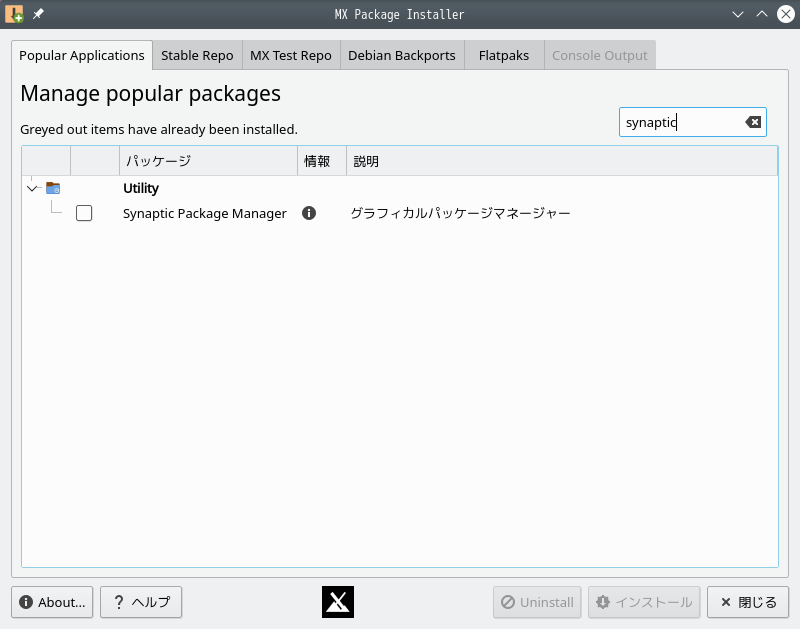Image resolution: width=800 pixels, height=629 pixels.
Task: Click the グラフィカルパッケージマネージャー description
Action: pos(460,213)
